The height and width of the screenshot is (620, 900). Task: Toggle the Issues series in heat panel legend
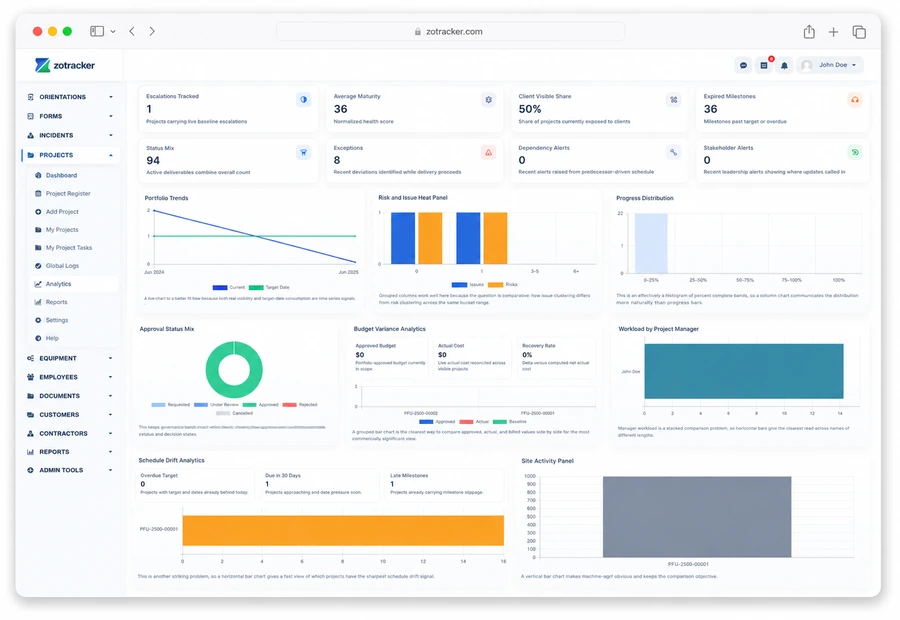click(467, 284)
